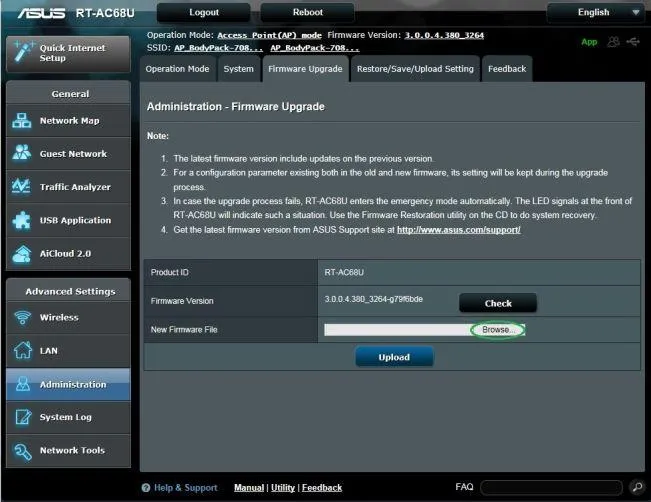
Task: Open the Utility link in footer
Action: [x=283, y=487]
